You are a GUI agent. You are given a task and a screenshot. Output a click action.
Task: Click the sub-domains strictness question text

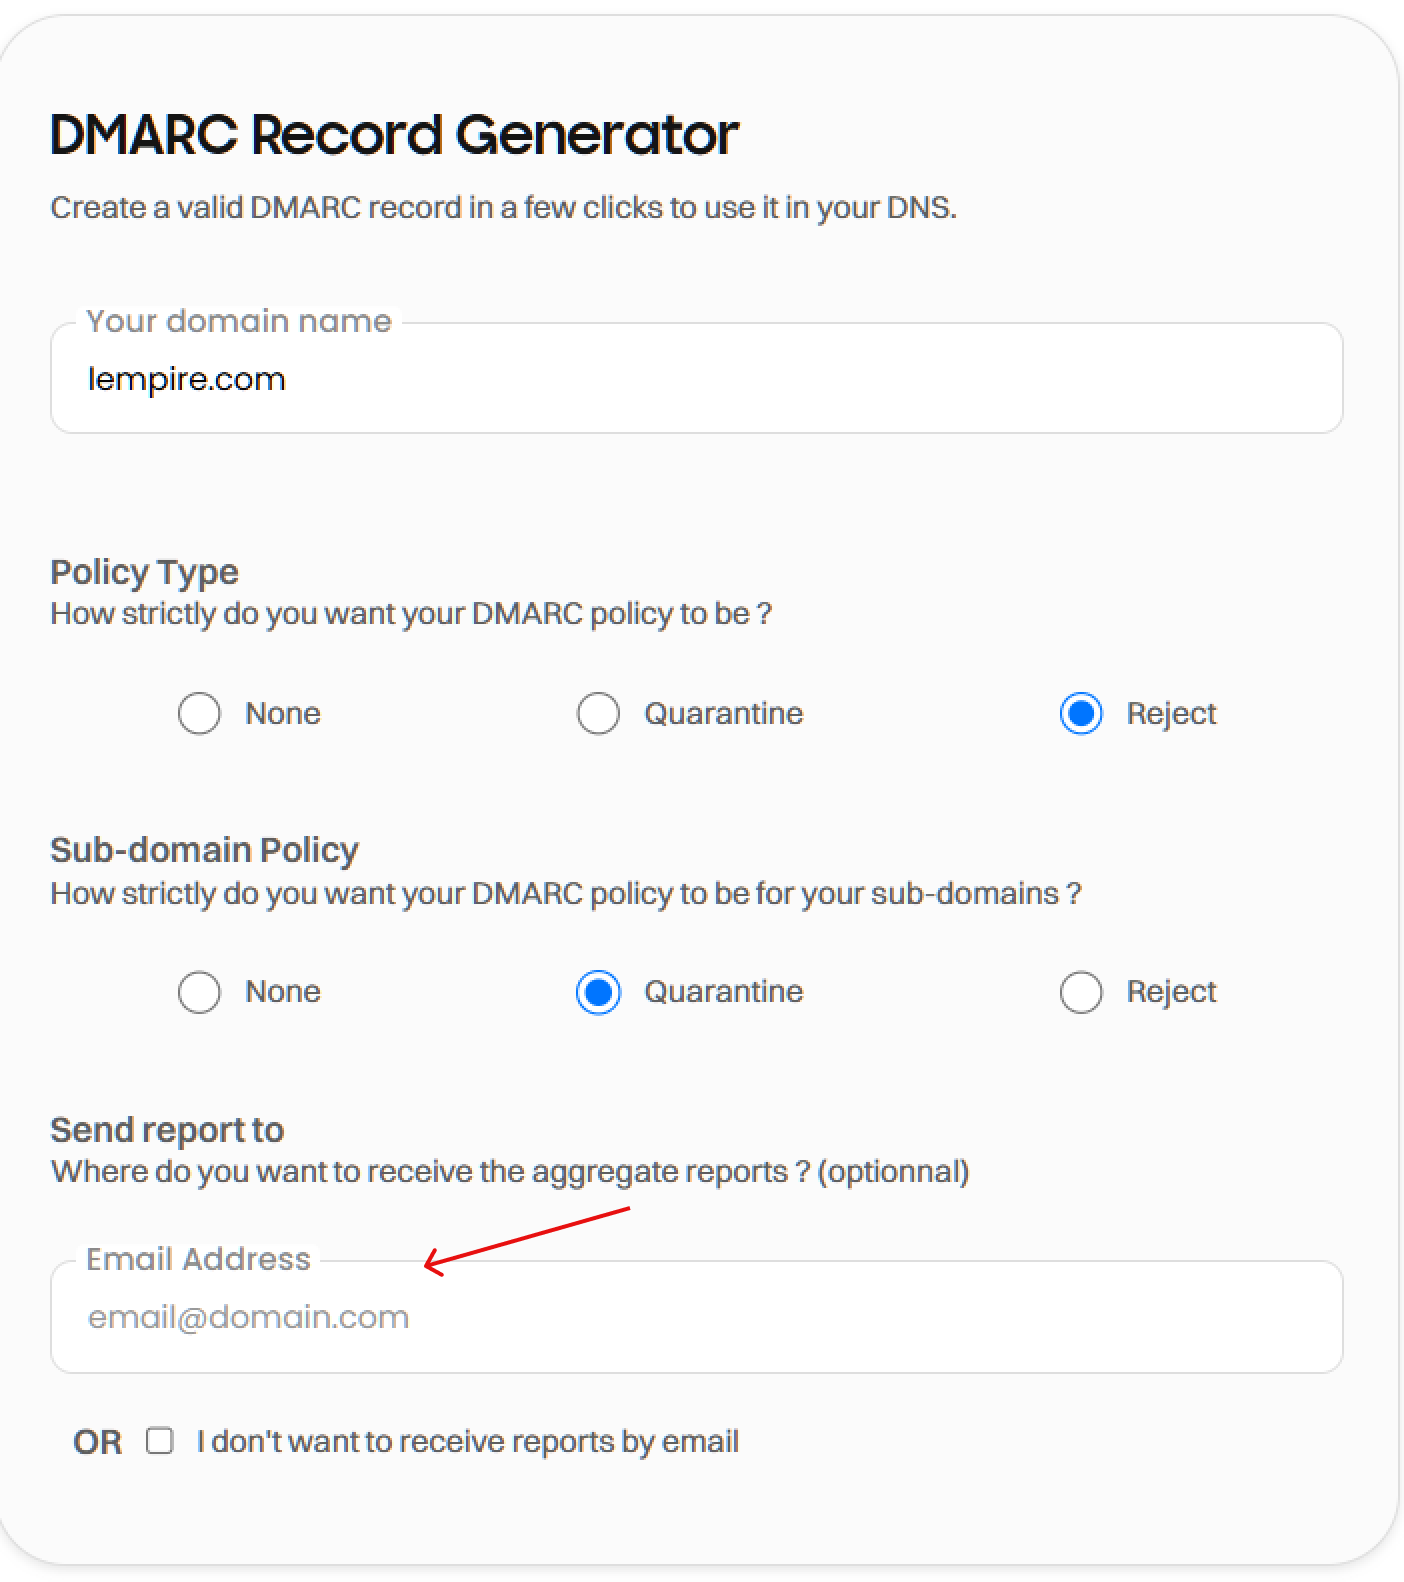(565, 893)
